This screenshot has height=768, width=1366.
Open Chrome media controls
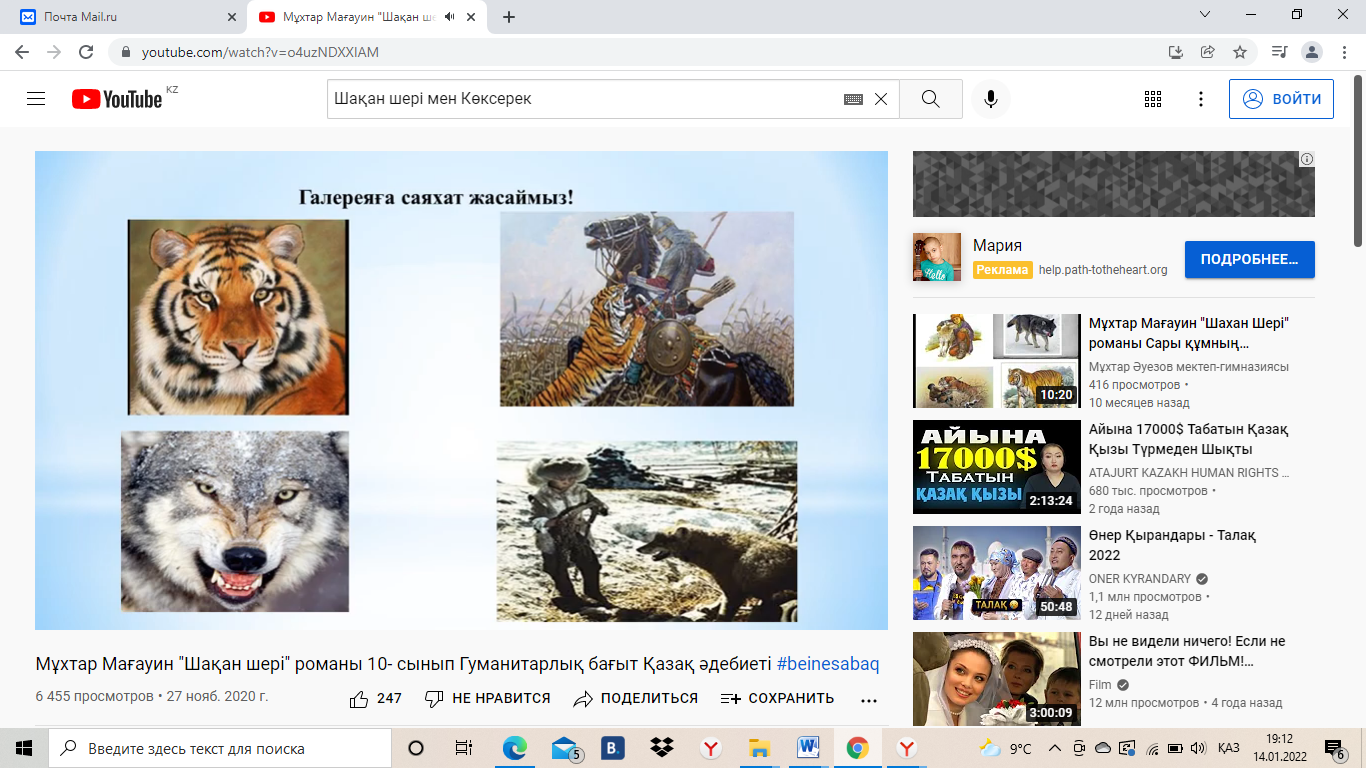pyautogui.click(x=1279, y=52)
